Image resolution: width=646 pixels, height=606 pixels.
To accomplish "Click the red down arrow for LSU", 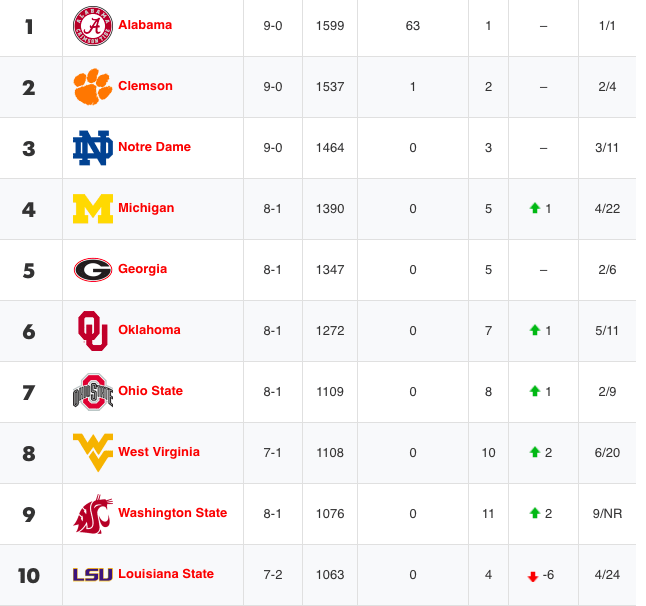I will [x=533, y=577].
